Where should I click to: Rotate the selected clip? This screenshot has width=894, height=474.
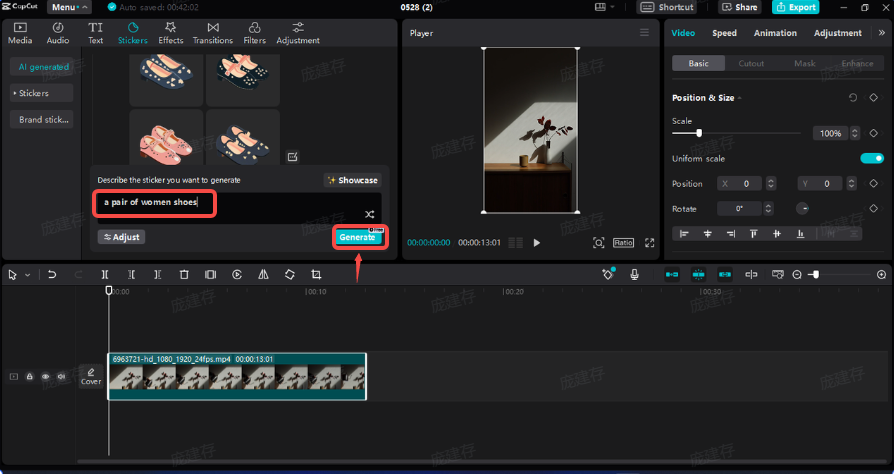coord(290,275)
